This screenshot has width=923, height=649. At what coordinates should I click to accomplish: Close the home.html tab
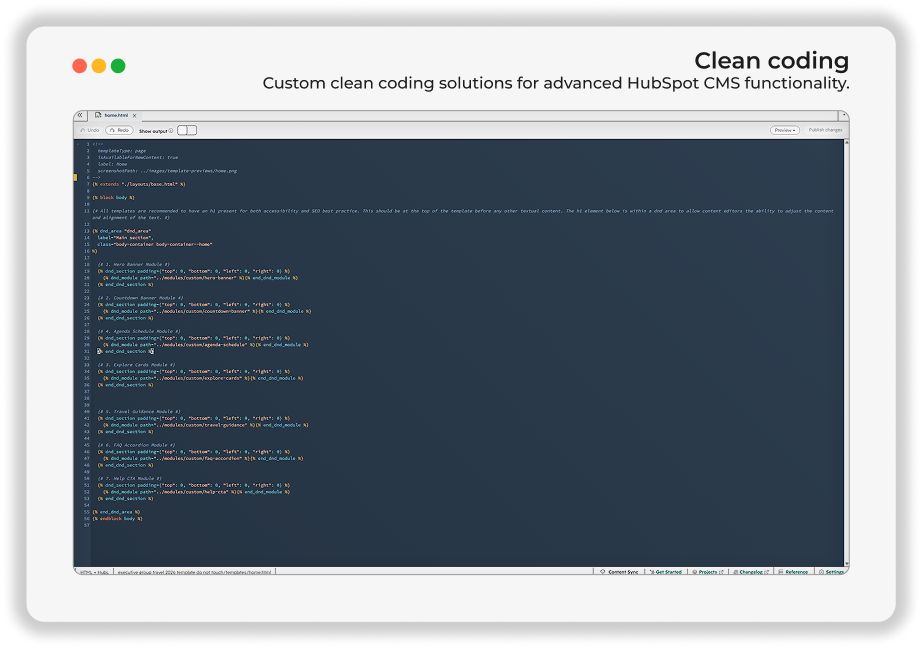pyautogui.click(x=134, y=116)
